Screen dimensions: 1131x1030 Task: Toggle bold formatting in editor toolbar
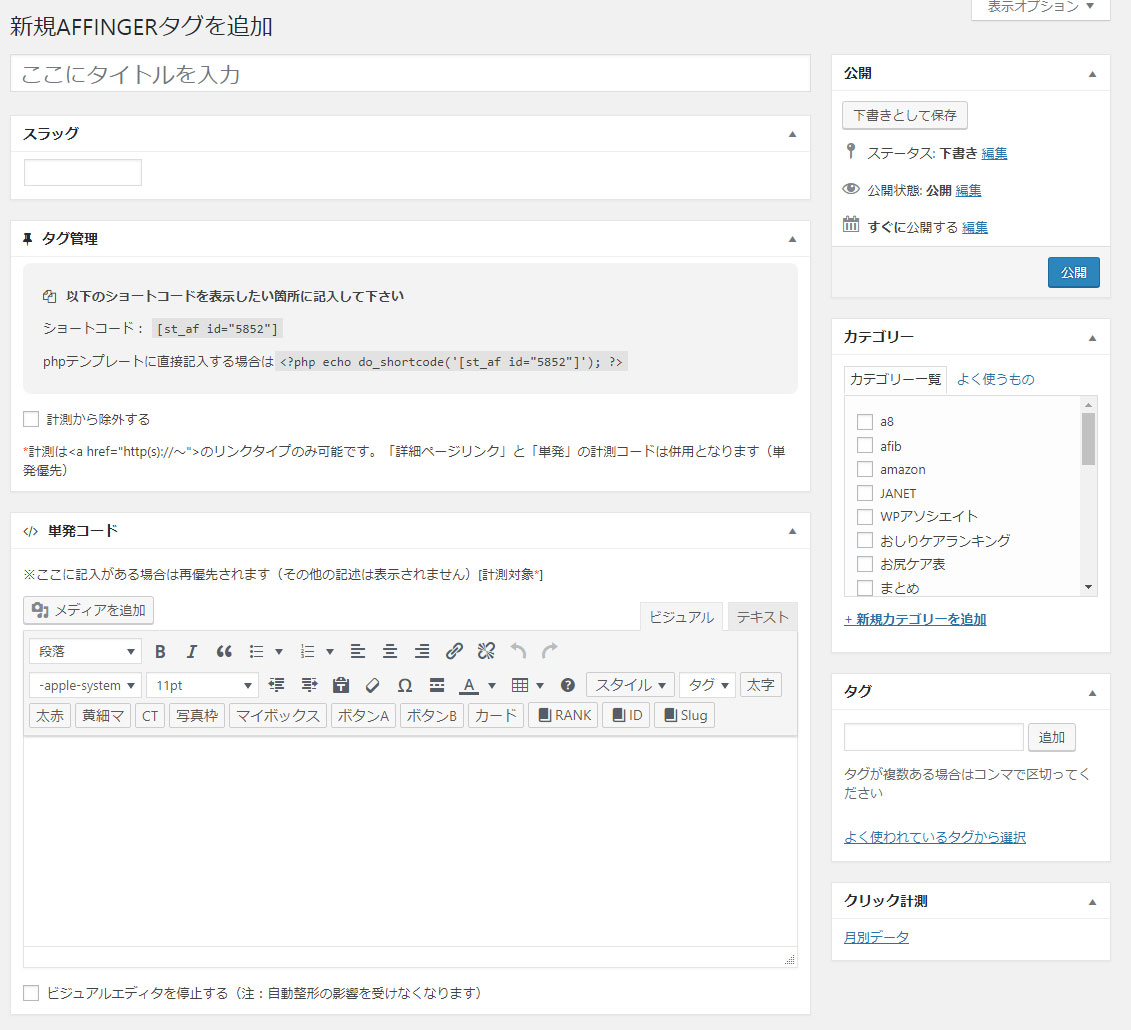point(160,651)
